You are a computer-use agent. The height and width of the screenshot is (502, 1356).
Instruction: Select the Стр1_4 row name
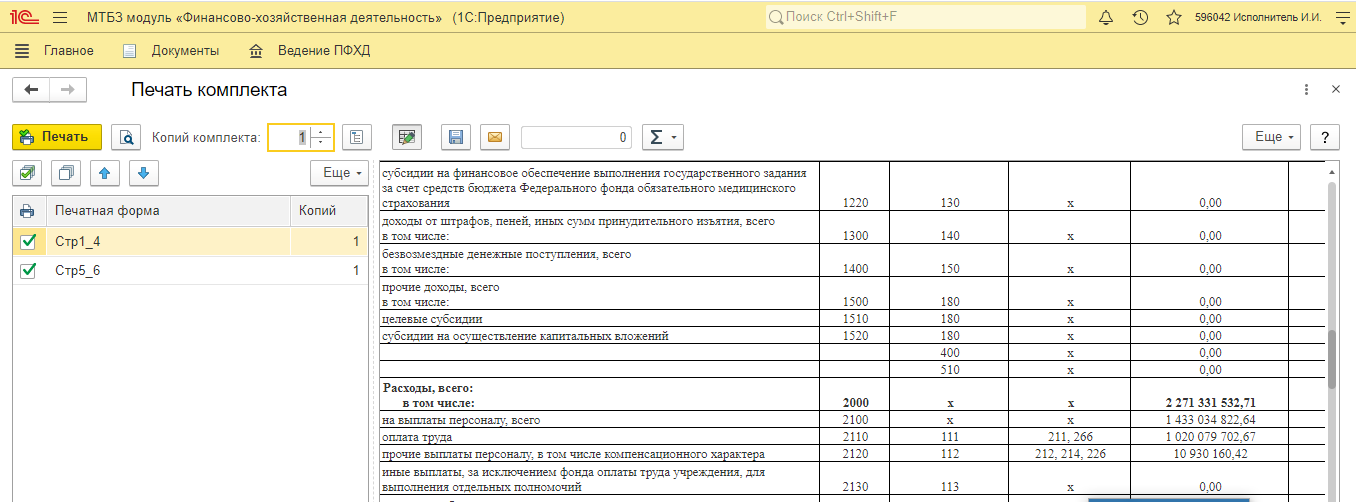point(77,241)
